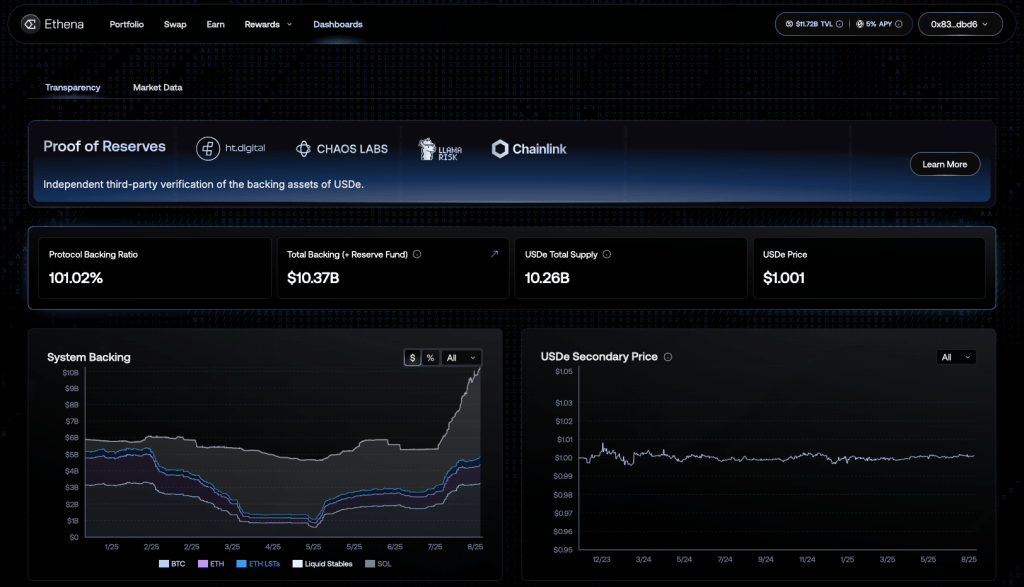The width and height of the screenshot is (1024, 587).
Task: Toggle System Backing chart to percentage view
Action: pyautogui.click(x=429, y=357)
